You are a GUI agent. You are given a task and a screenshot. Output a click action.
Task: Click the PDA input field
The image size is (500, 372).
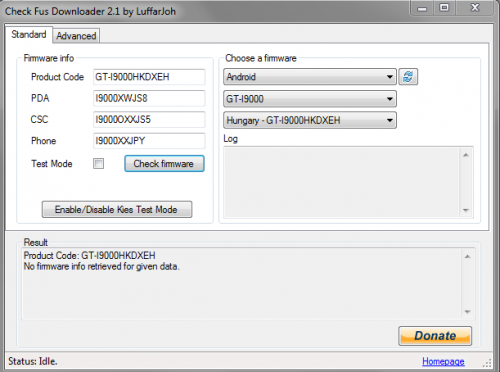[149, 98]
